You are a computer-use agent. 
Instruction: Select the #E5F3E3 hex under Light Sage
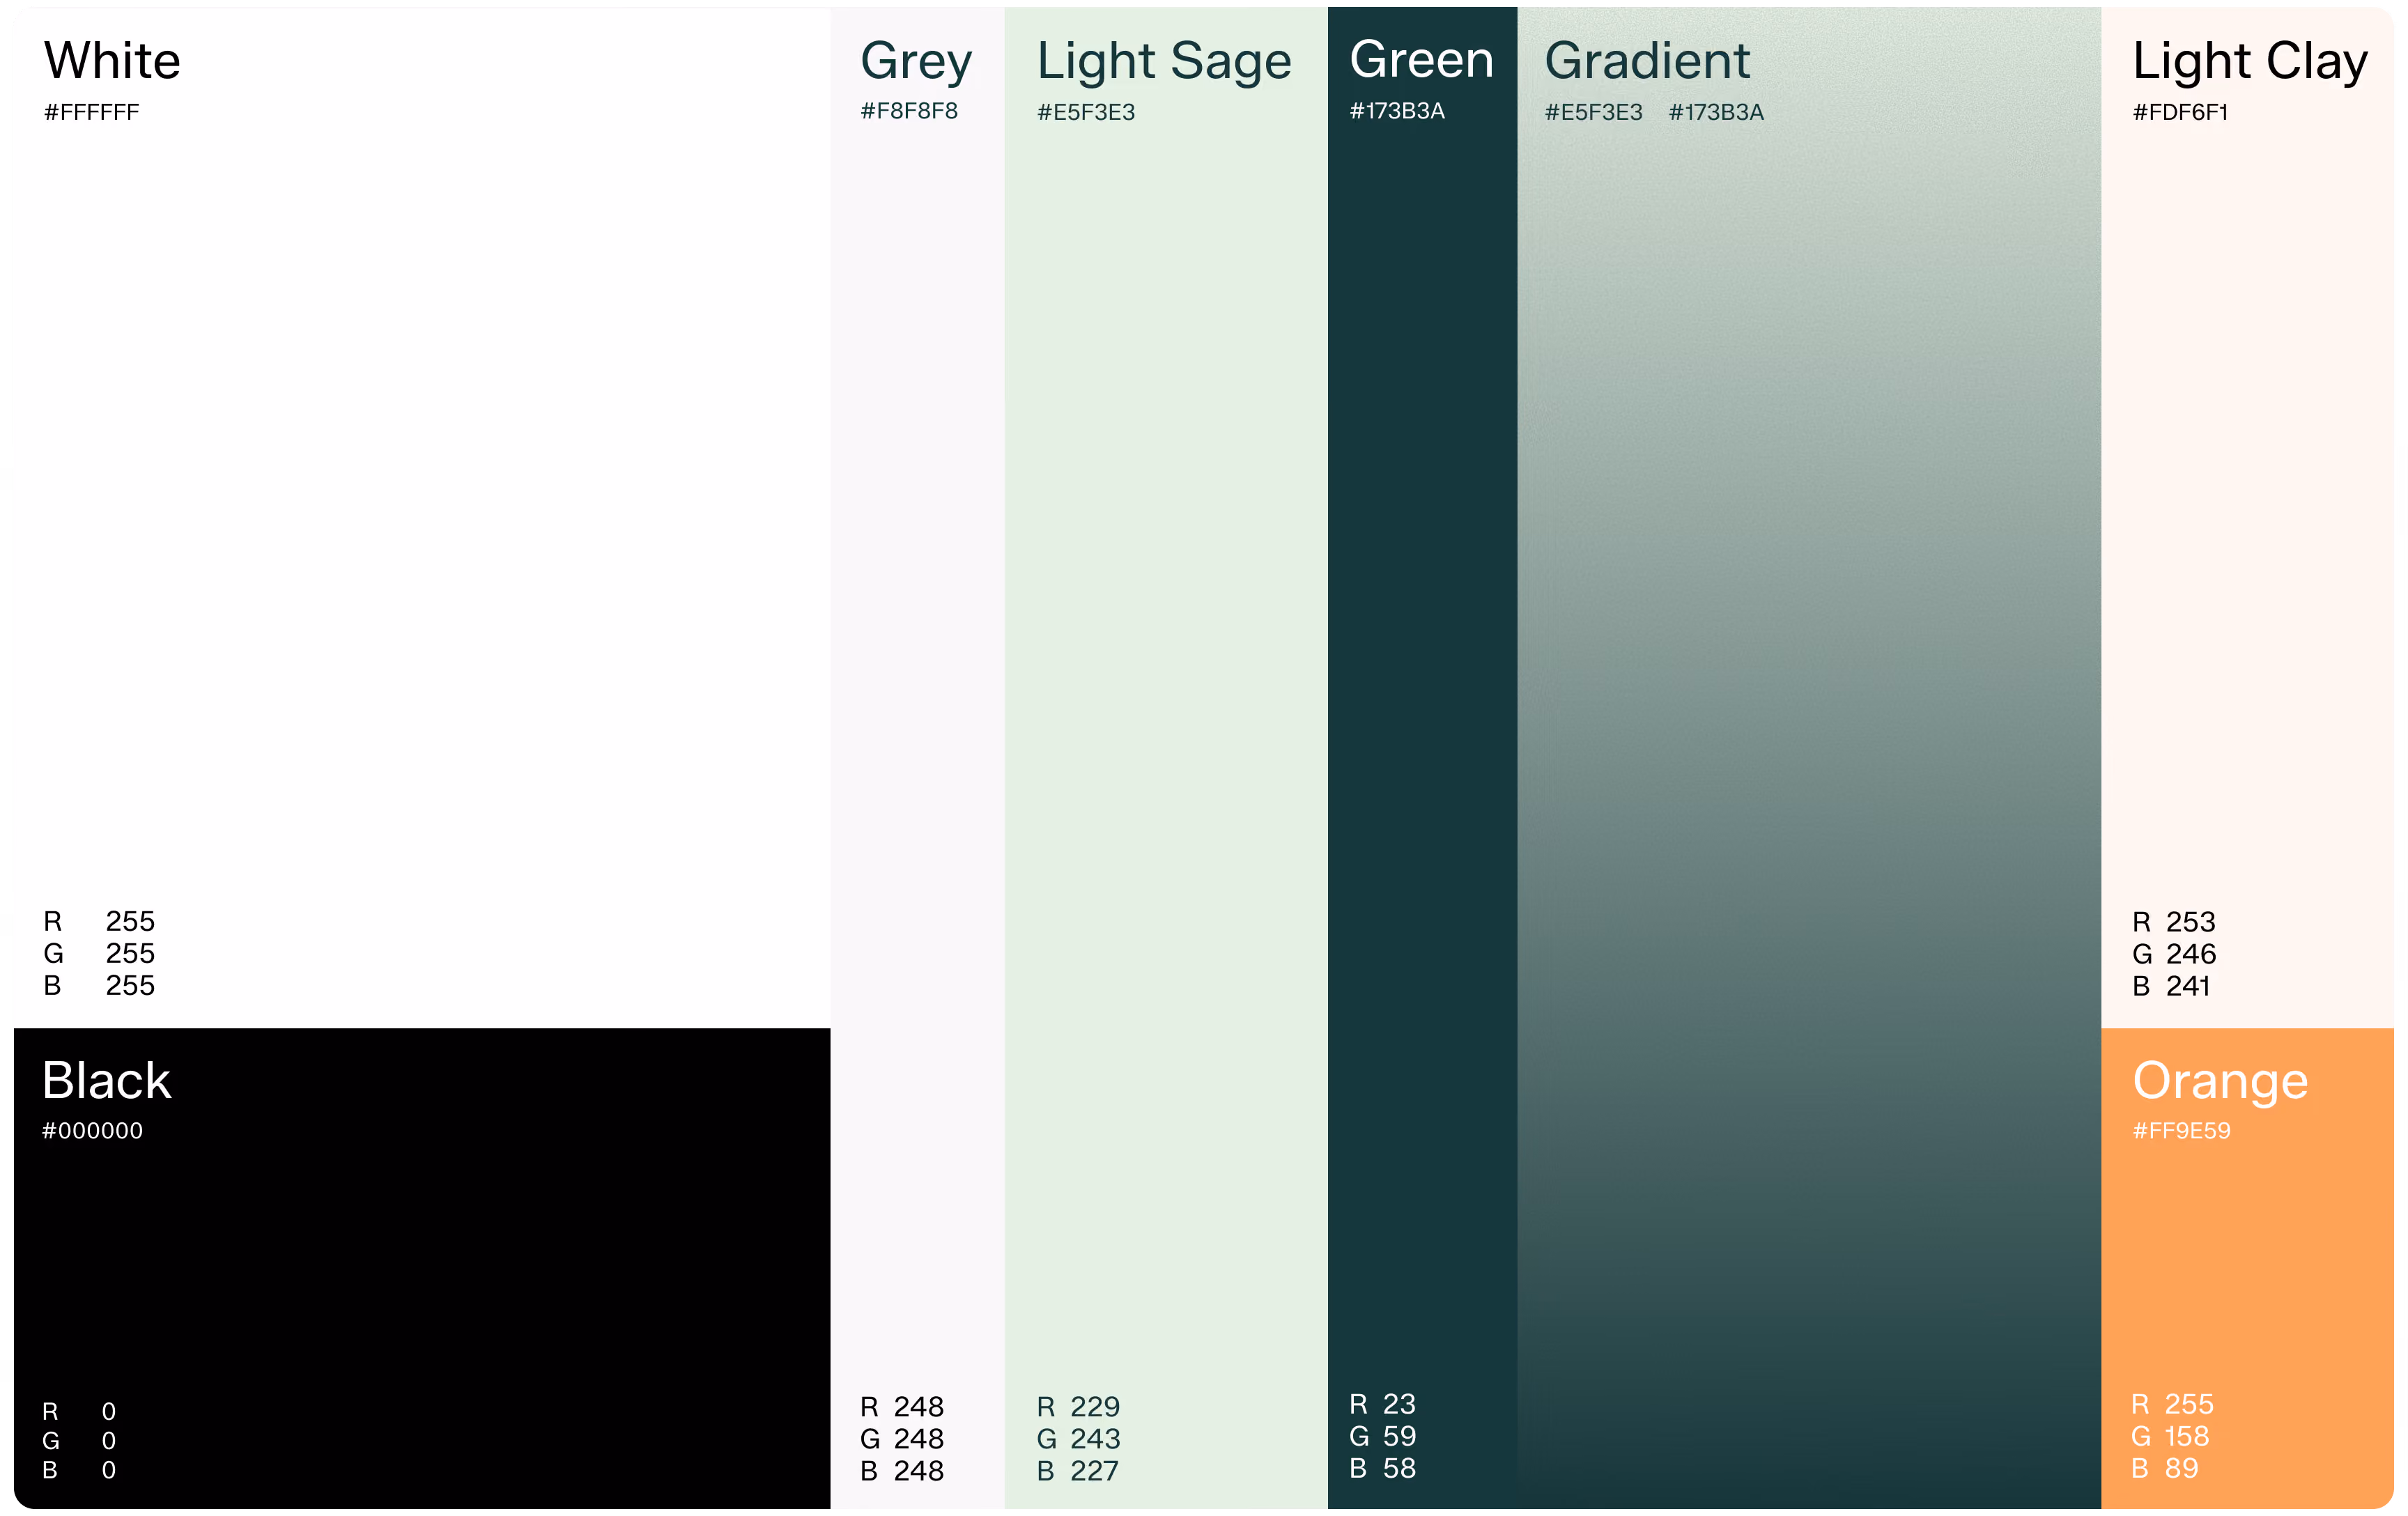tap(1086, 112)
